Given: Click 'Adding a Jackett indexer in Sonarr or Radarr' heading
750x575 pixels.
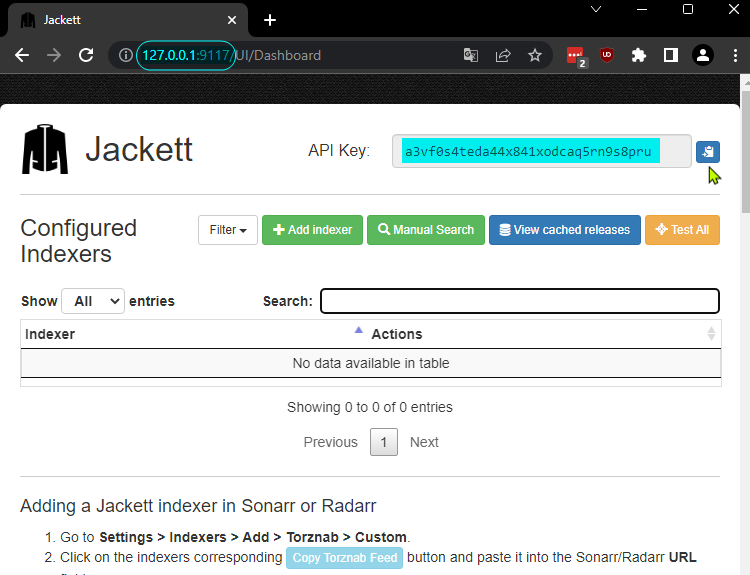Looking at the screenshot, I should [x=198, y=506].
